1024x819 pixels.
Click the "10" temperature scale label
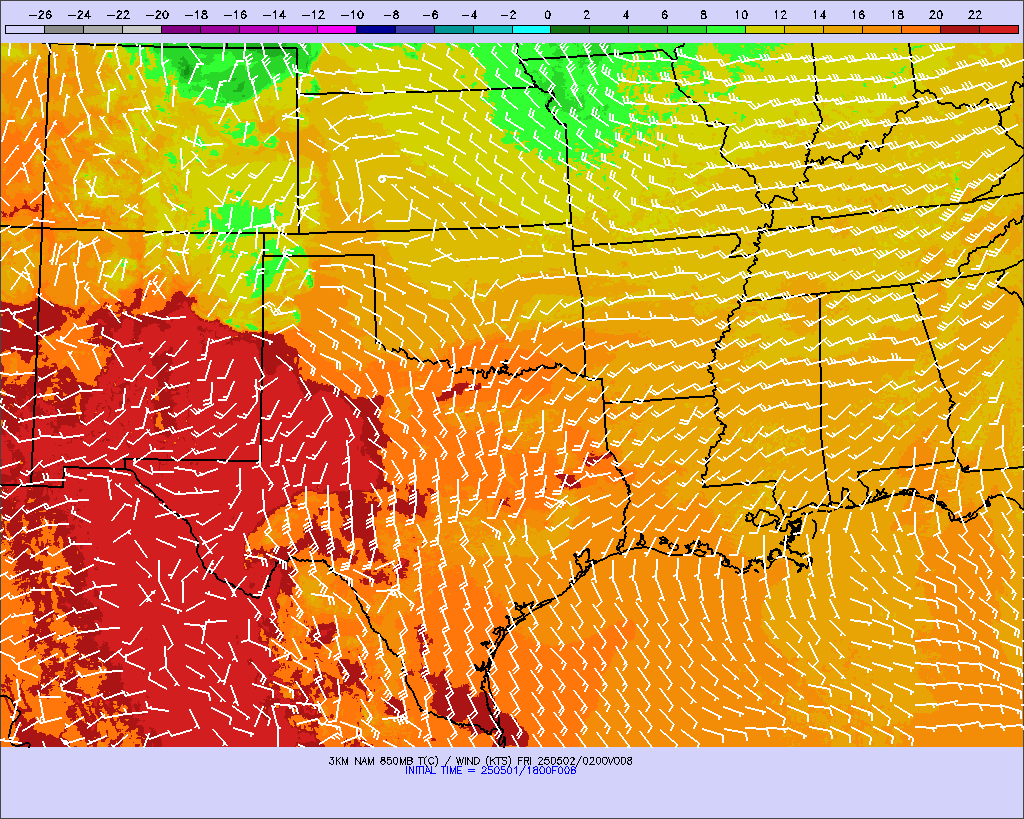[x=741, y=15]
